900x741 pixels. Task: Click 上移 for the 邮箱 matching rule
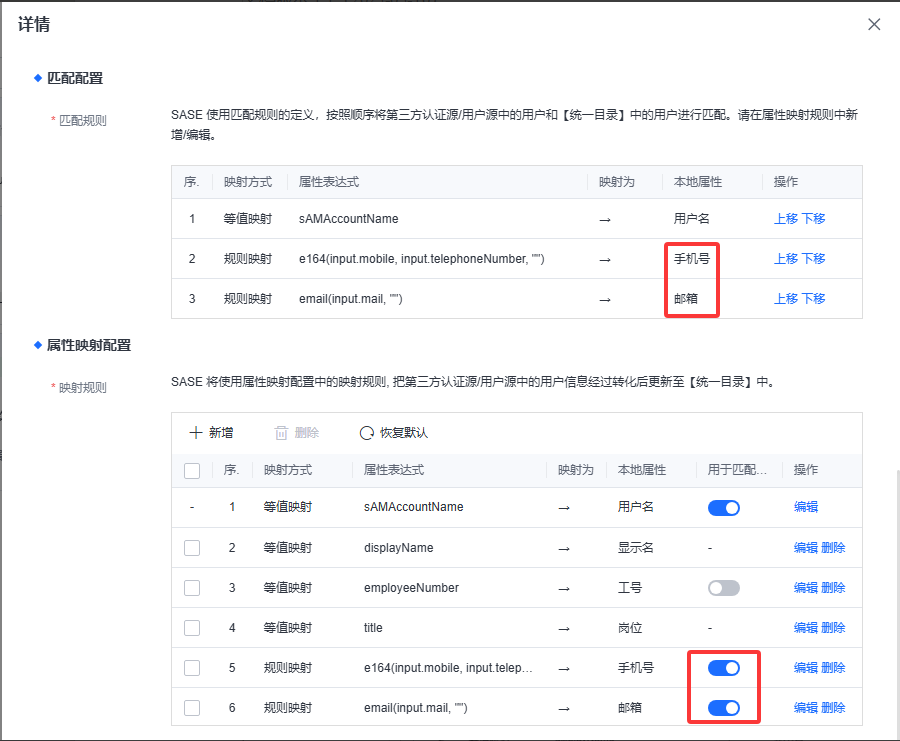pyautogui.click(x=786, y=298)
